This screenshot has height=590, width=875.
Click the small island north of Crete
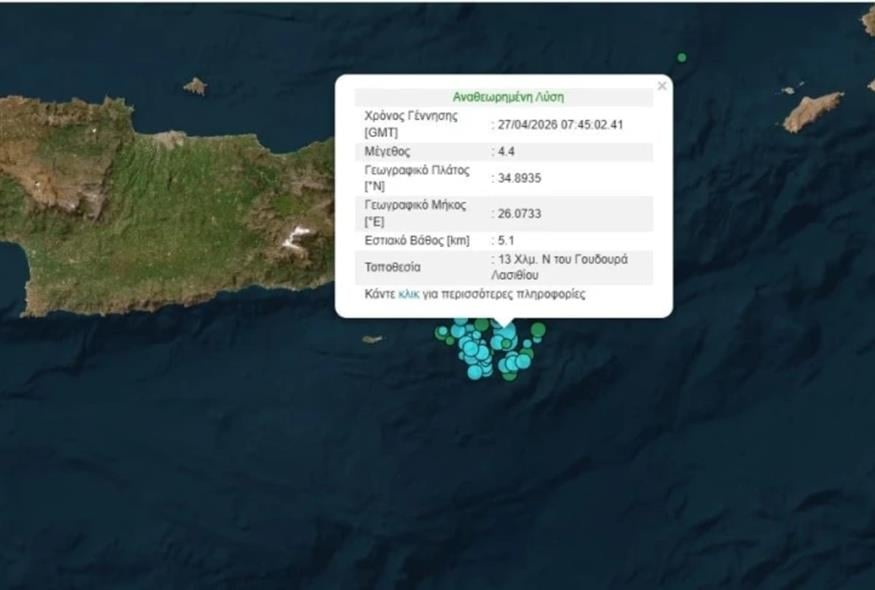pos(195,87)
